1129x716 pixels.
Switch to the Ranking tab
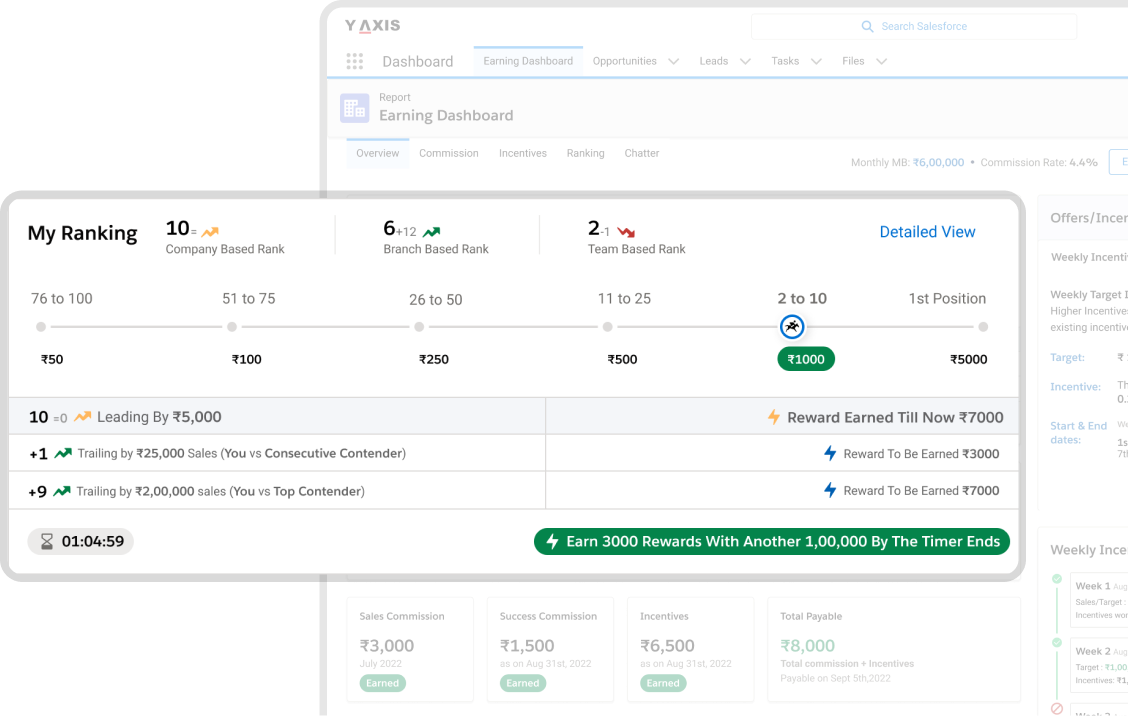coord(585,153)
